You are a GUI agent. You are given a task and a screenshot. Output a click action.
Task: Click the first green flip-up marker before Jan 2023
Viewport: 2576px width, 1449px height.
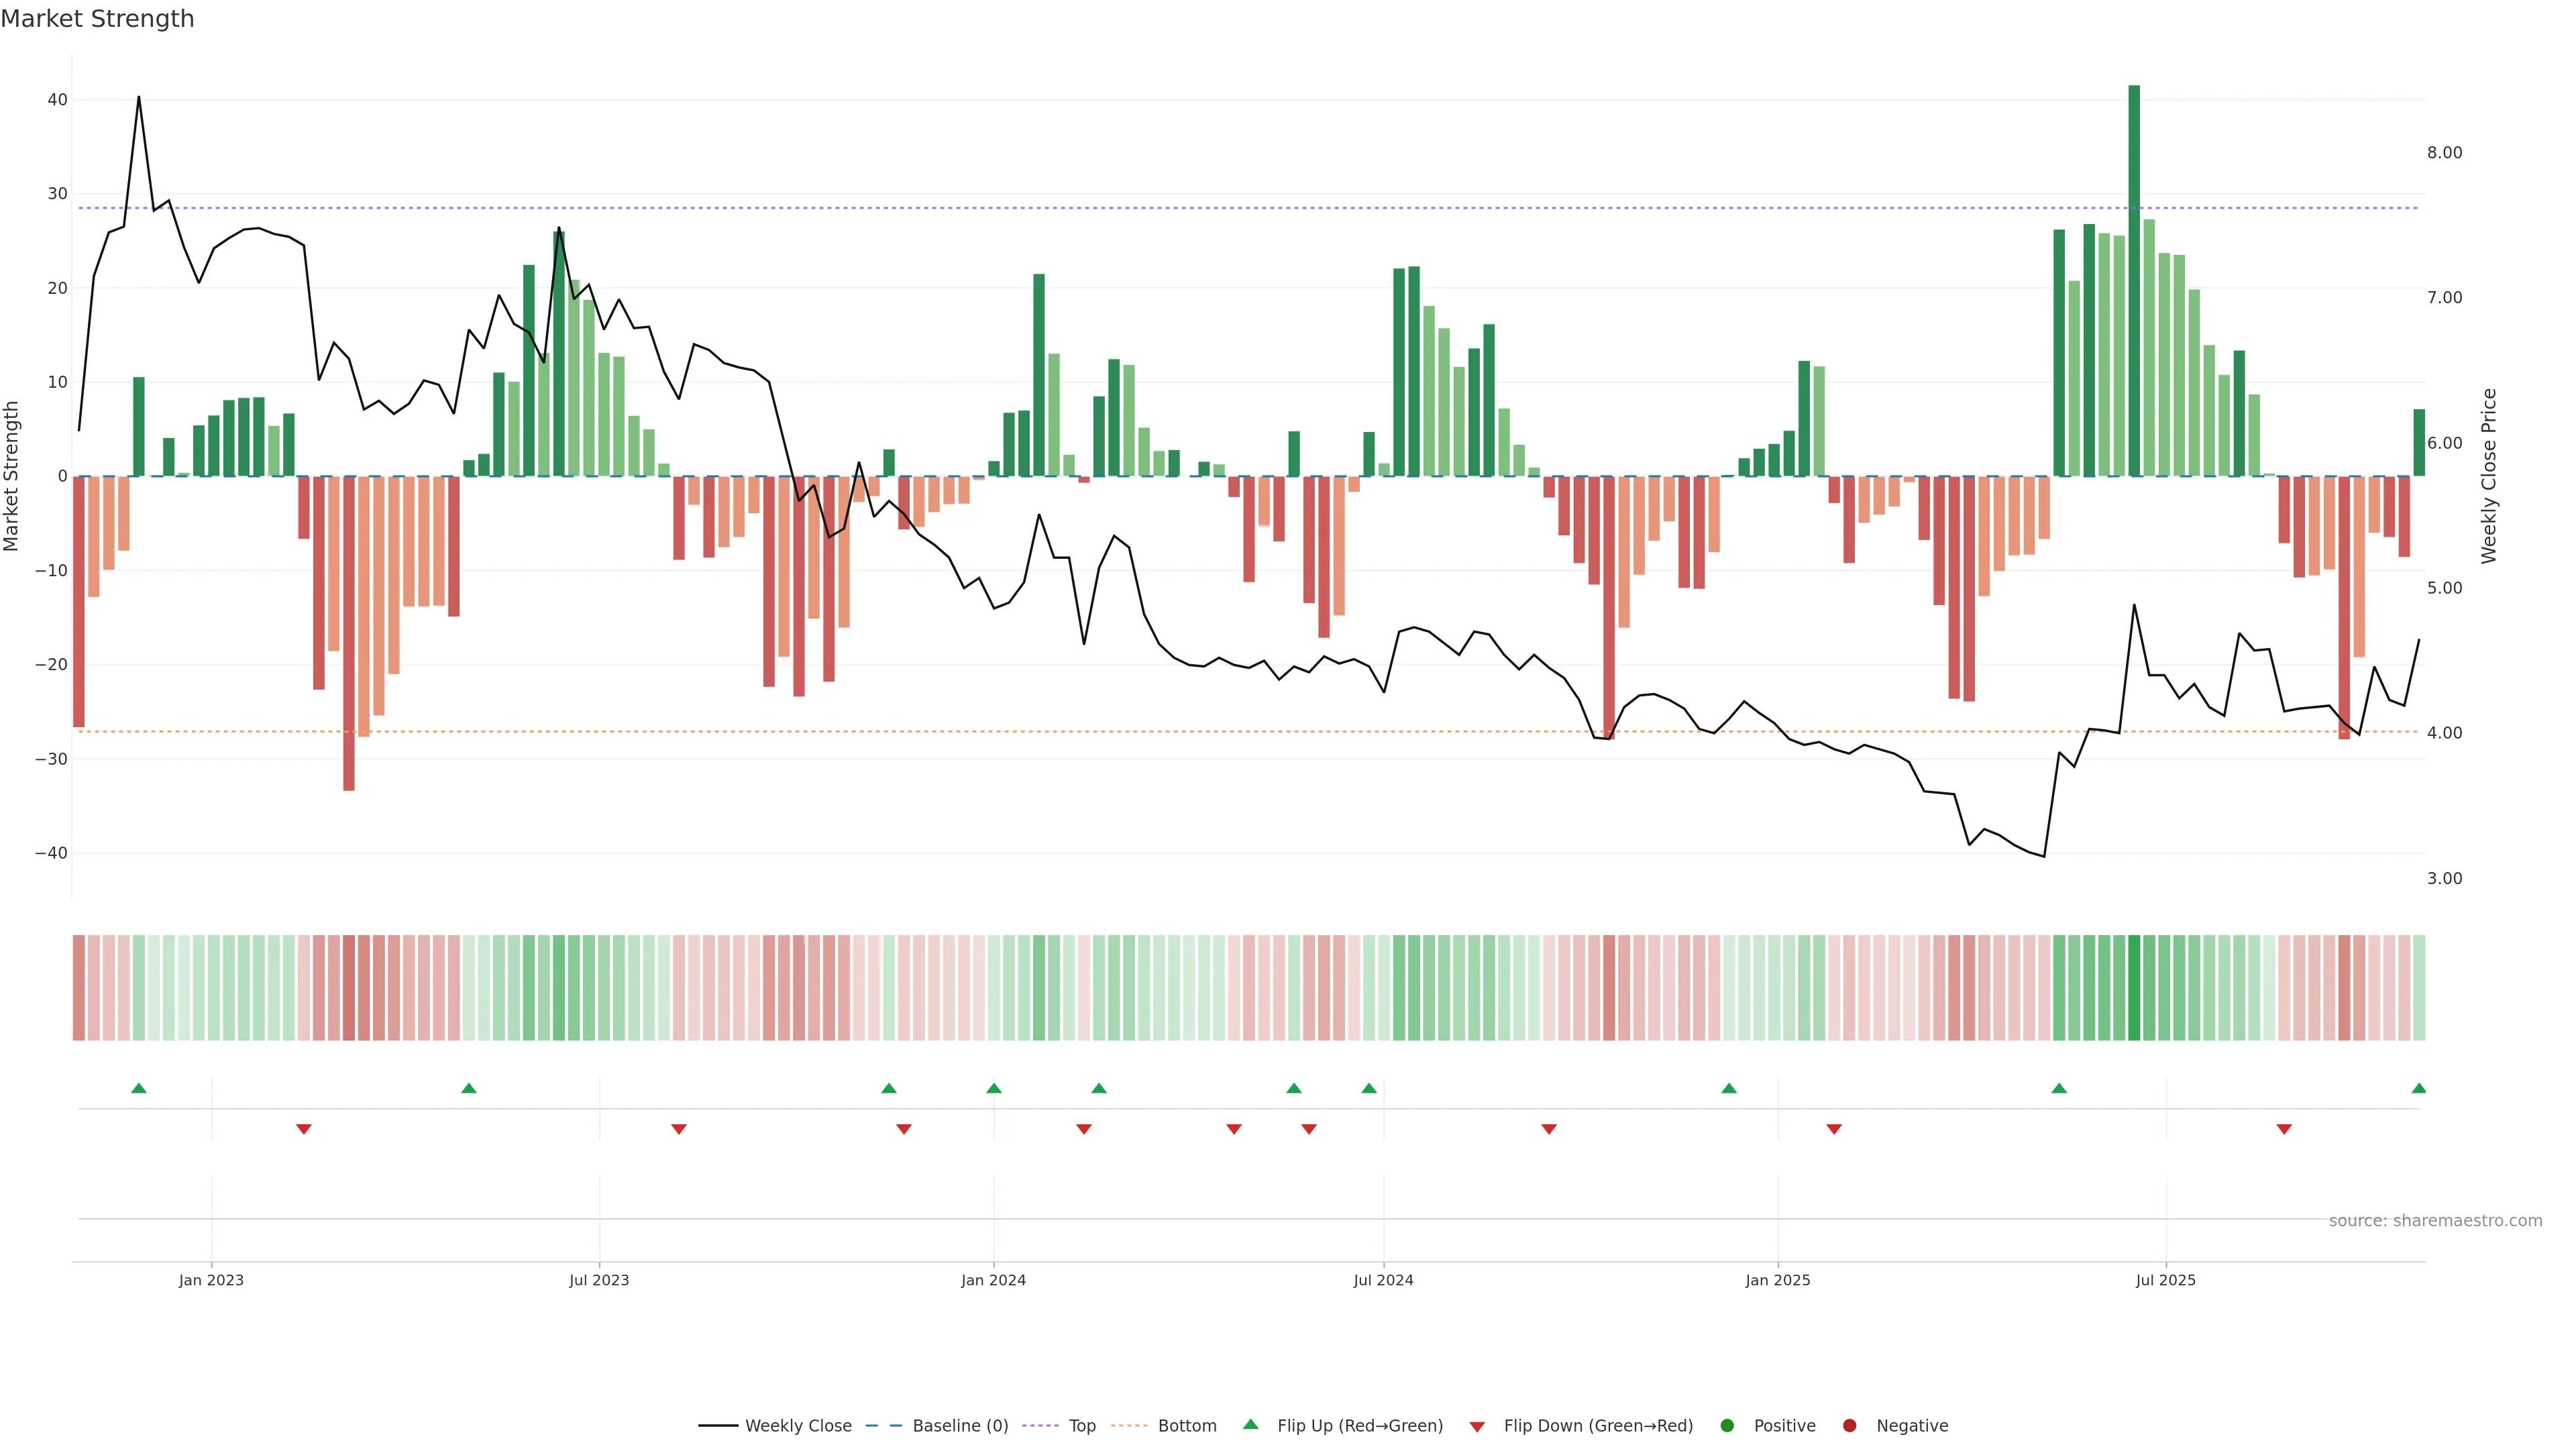click(139, 1088)
